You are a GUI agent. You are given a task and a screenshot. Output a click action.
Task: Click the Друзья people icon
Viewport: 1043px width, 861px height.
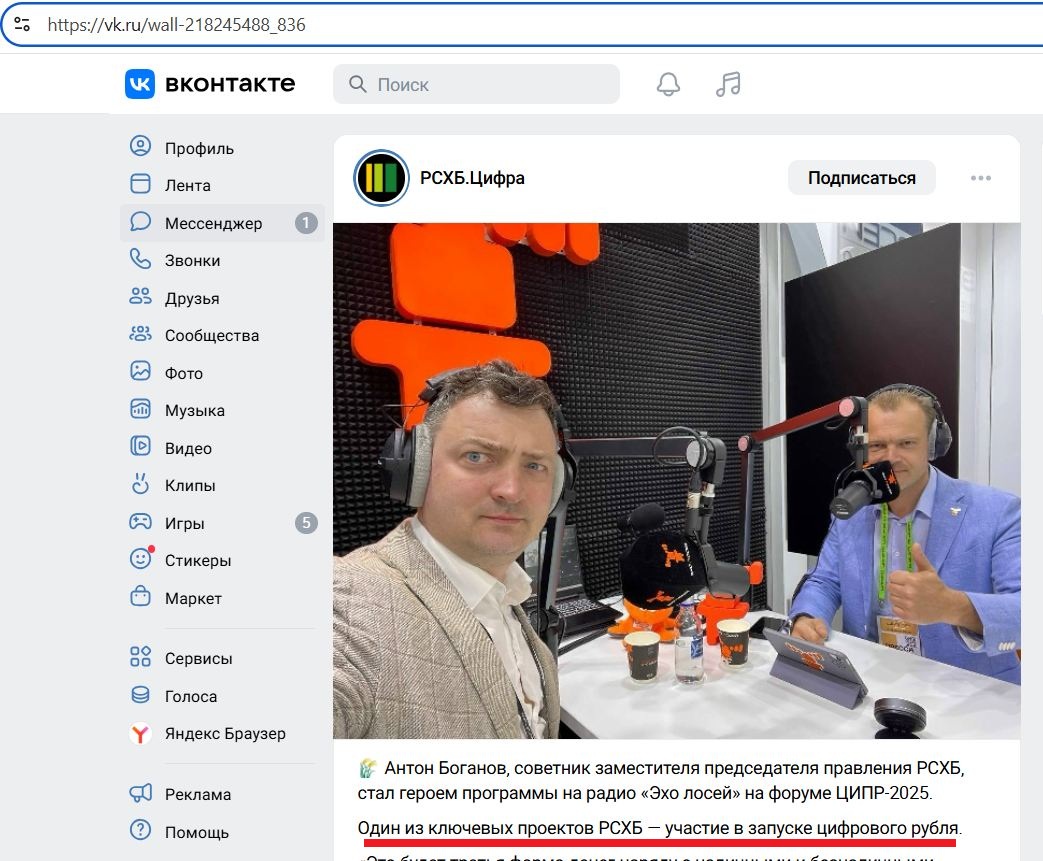[x=140, y=296]
